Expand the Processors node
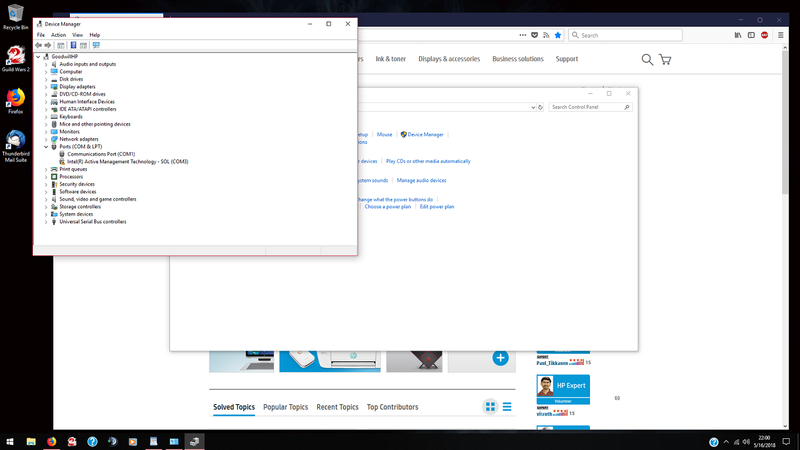Screen dimensions: 800x450 pyautogui.click(x=46, y=177)
